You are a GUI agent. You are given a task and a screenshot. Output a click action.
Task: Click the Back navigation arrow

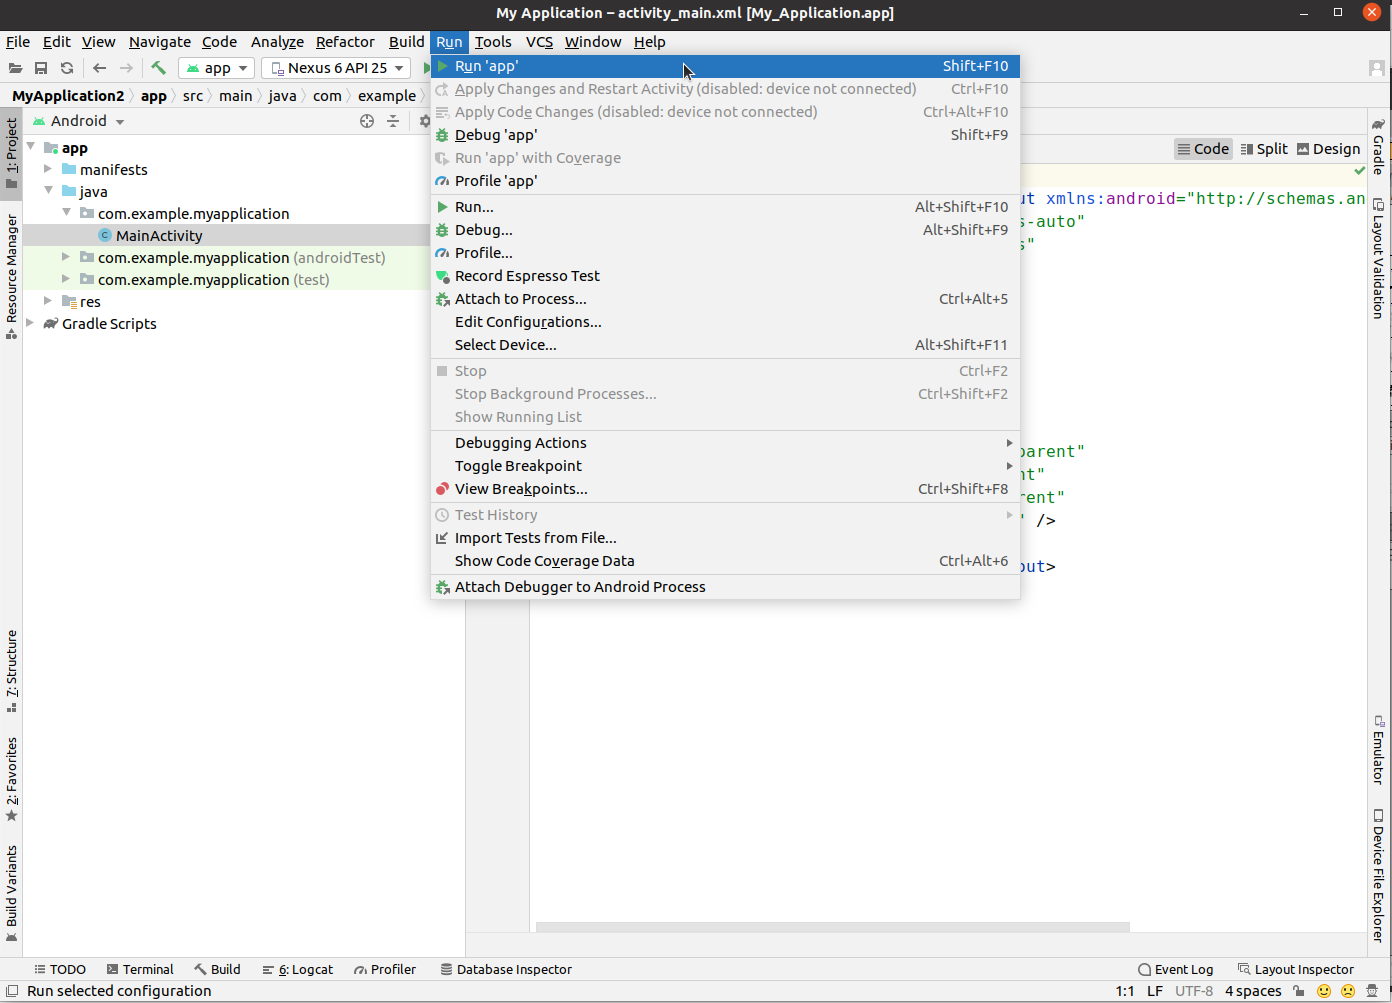click(99, 68)
